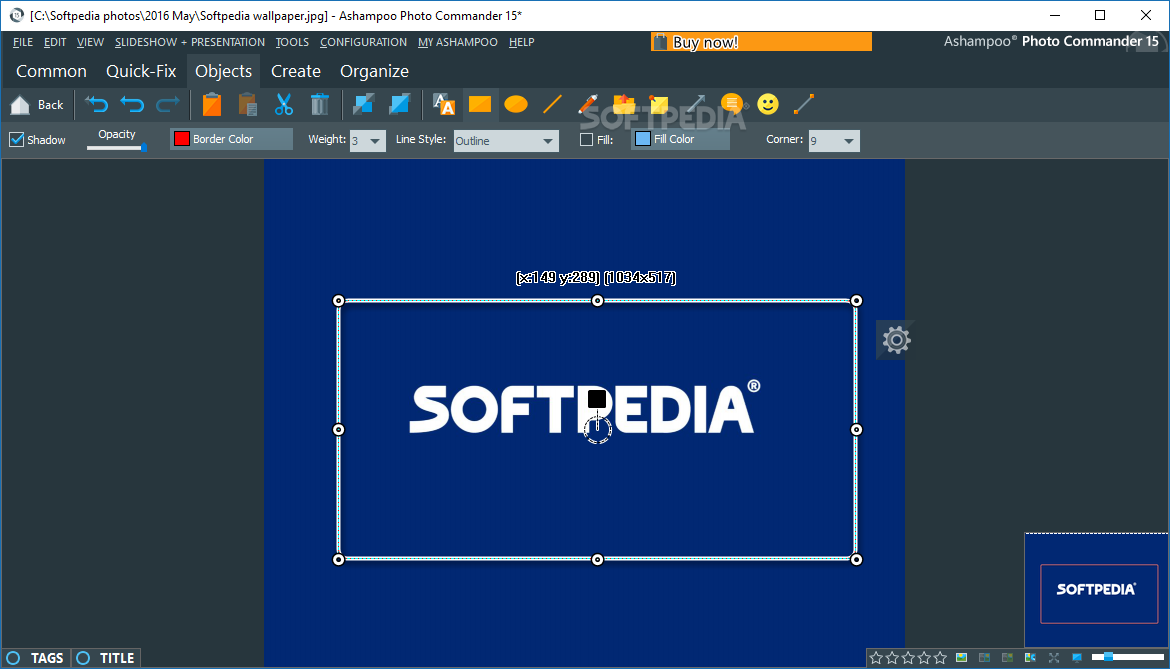Select the Text object tool
Image resolution: width=1170 pixels, height=669 pixels.
(x=443, y=104)
